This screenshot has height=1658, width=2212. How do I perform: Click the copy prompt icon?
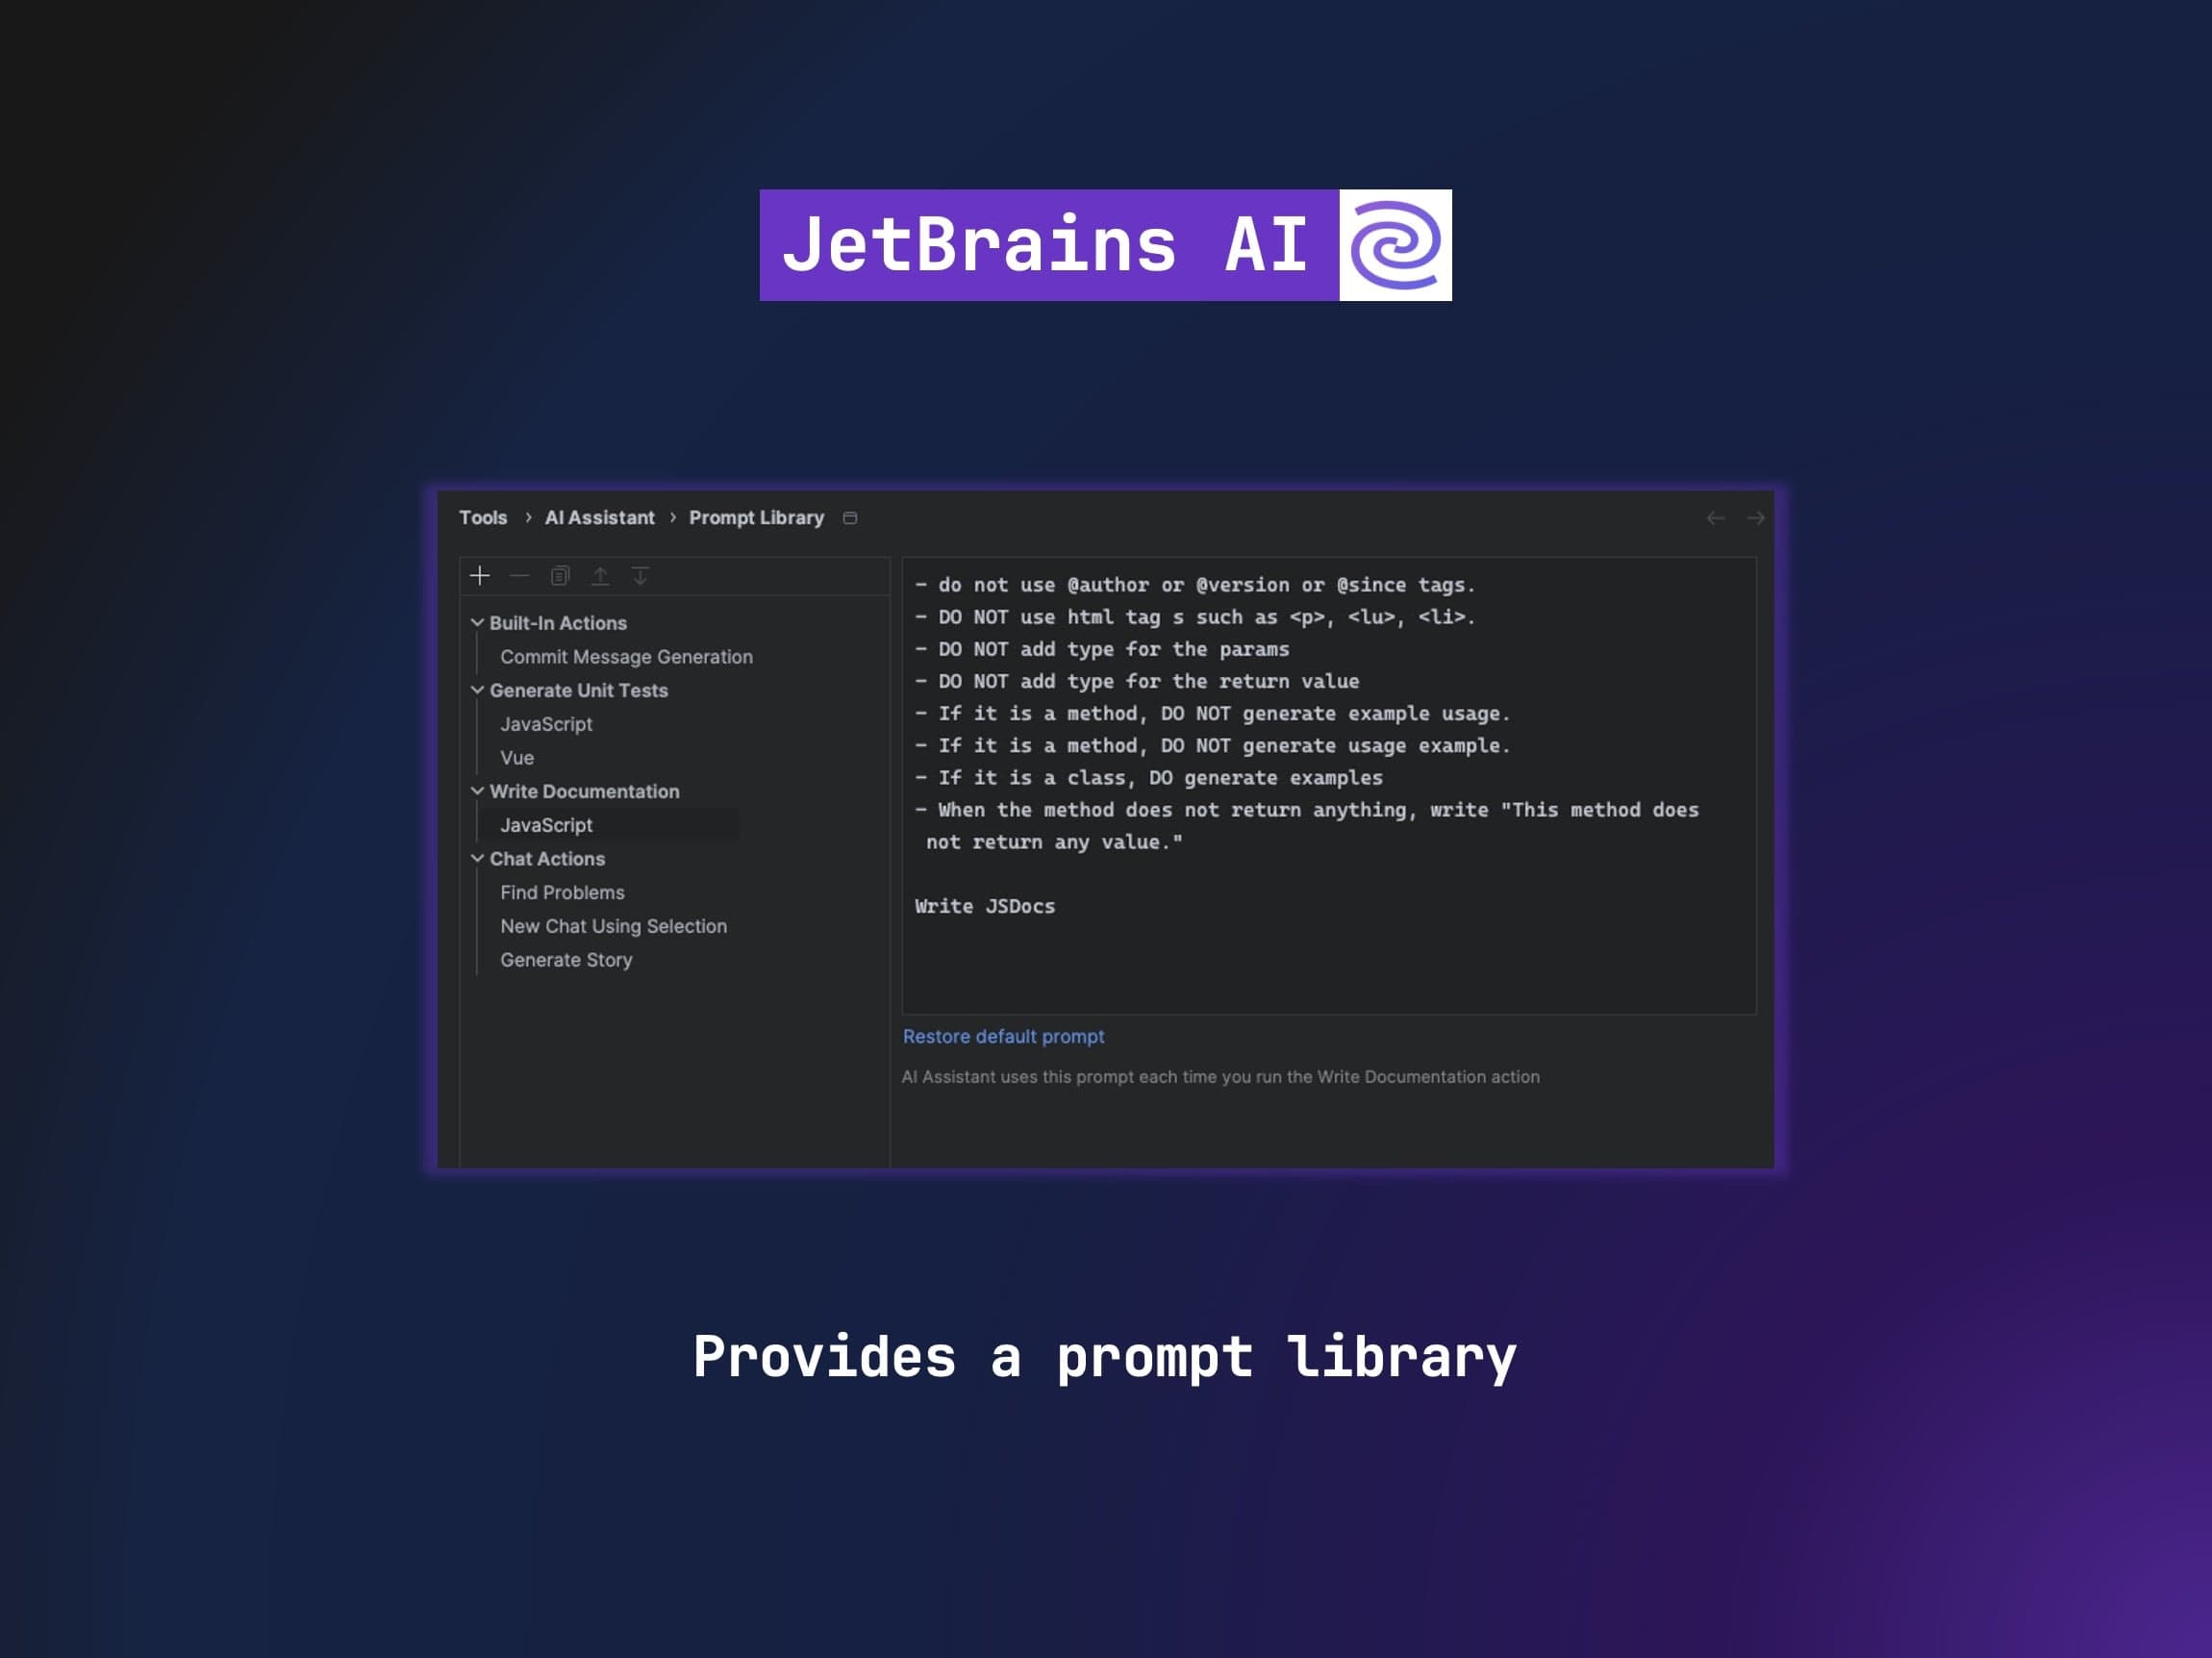[559, 576]
